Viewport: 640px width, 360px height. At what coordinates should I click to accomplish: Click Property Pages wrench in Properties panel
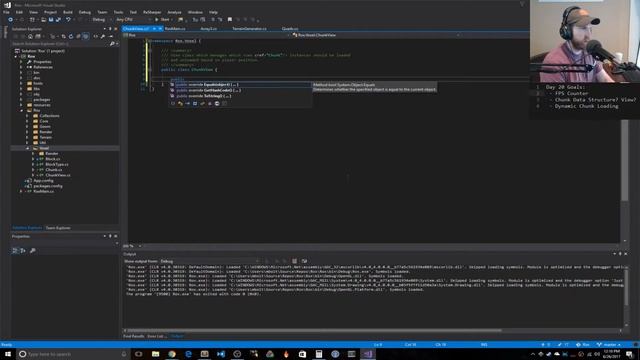33,251
